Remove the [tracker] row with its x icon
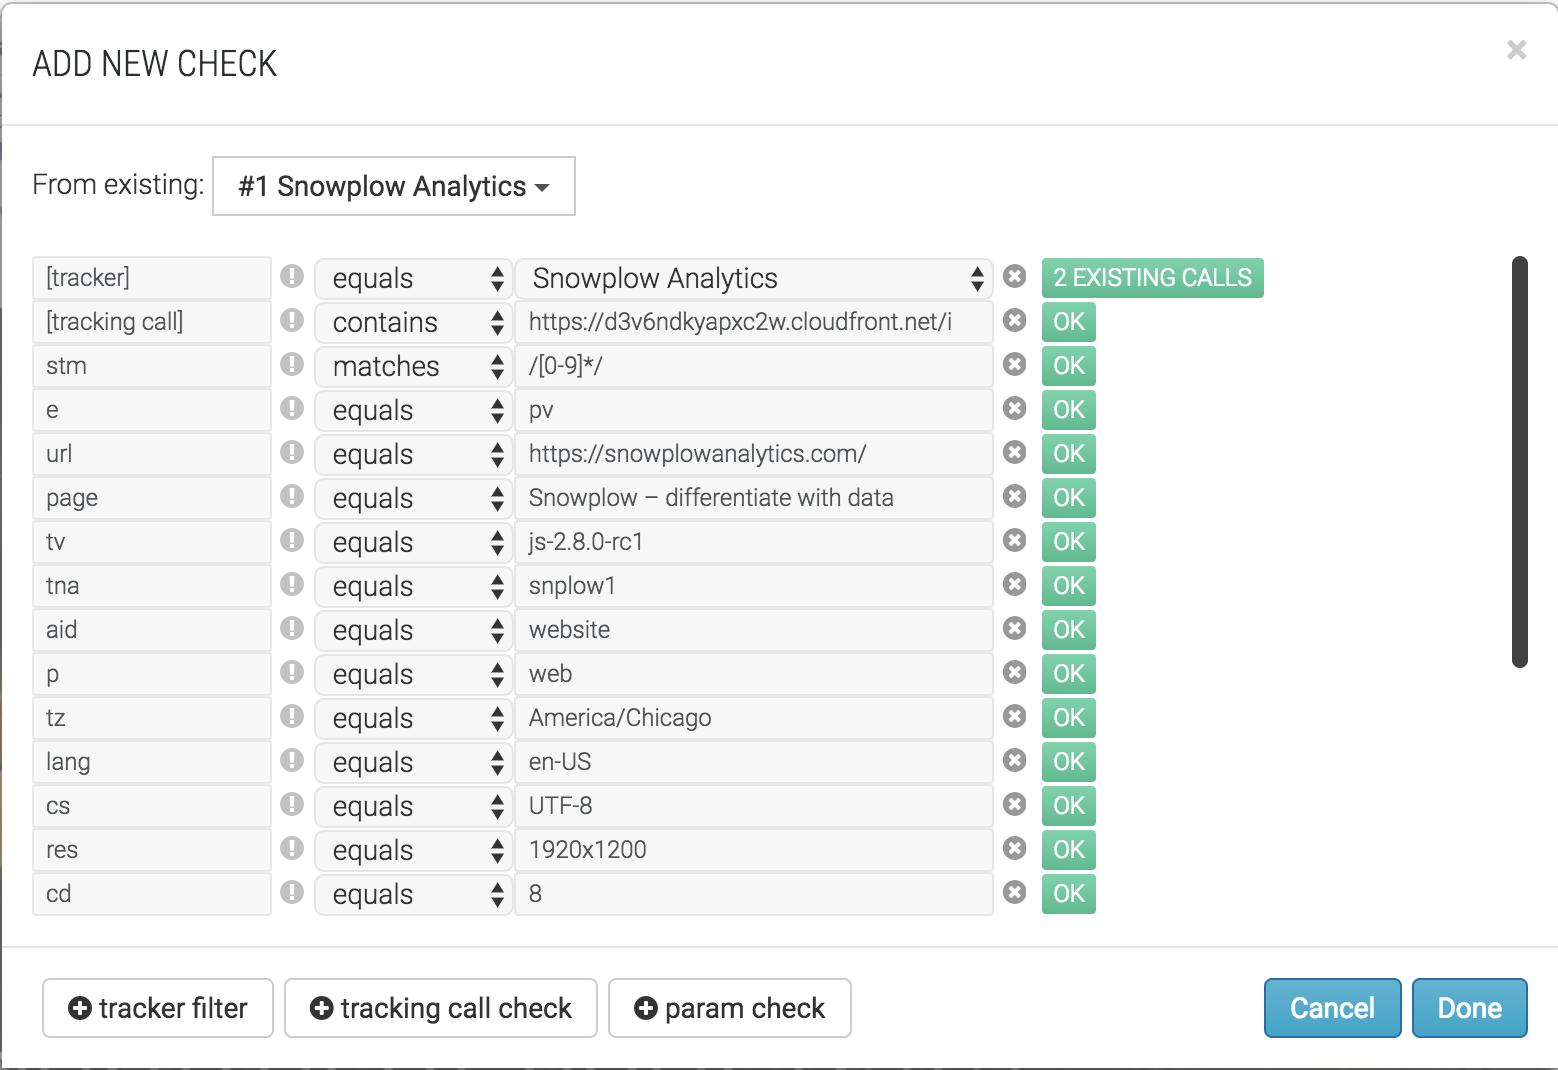The width and height of the screenshot is (1558, 1070). pyautogui.click(x=1014, y=277)
